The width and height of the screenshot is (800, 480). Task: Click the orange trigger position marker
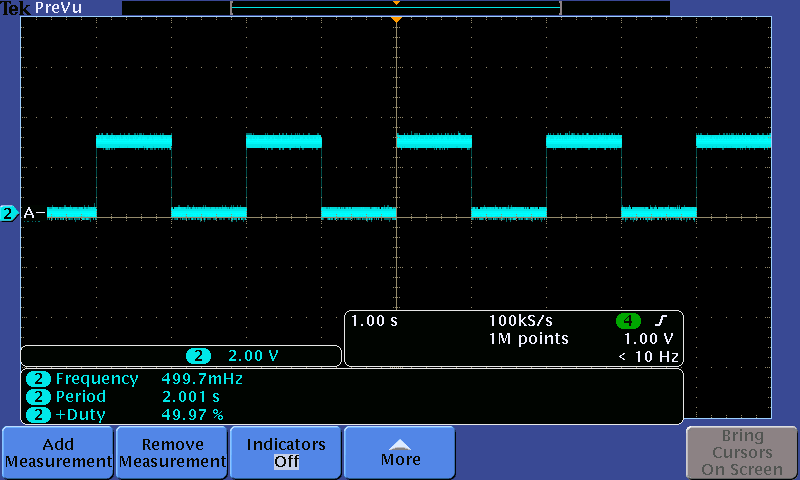point(397,19)
